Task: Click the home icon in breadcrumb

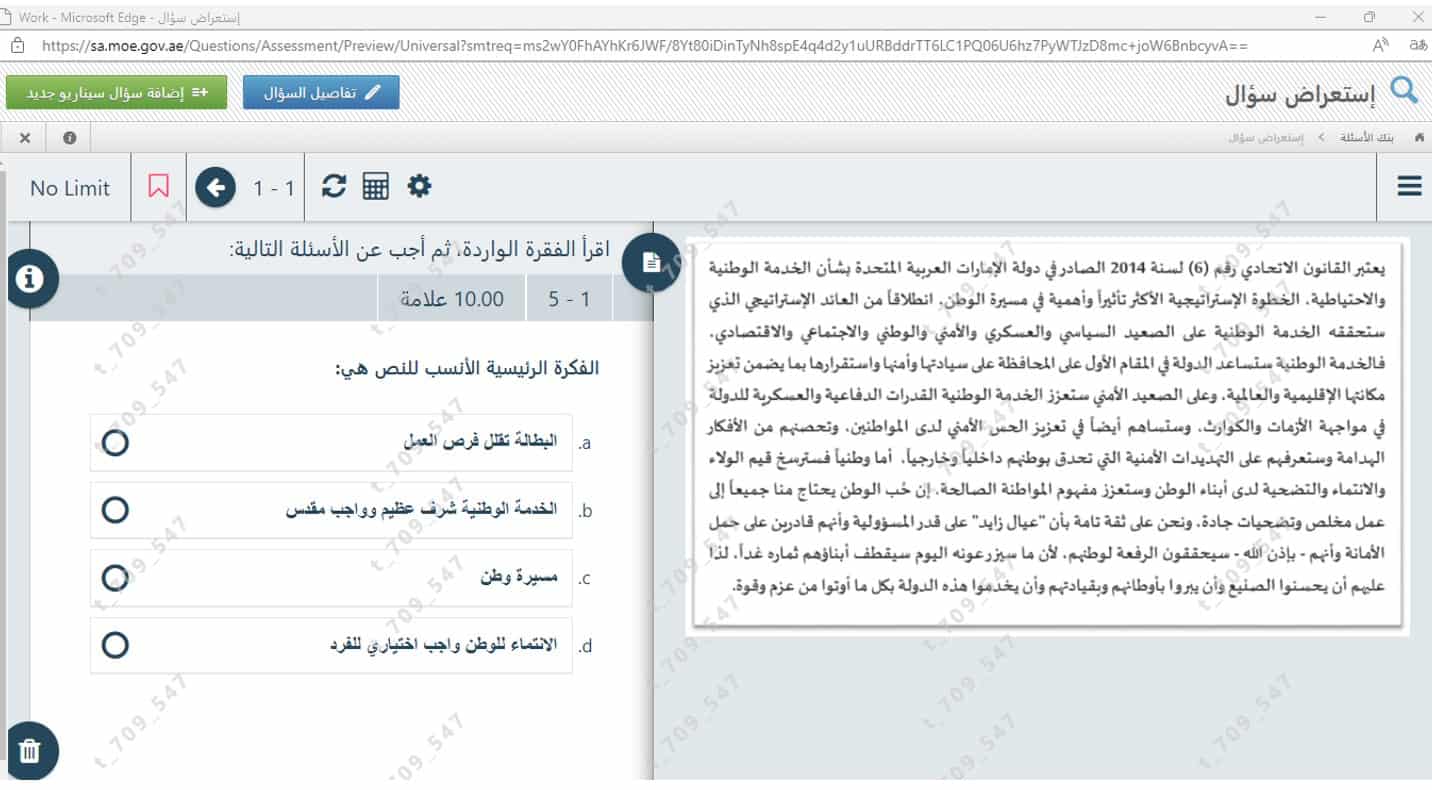Action: tap(1417, 137)
